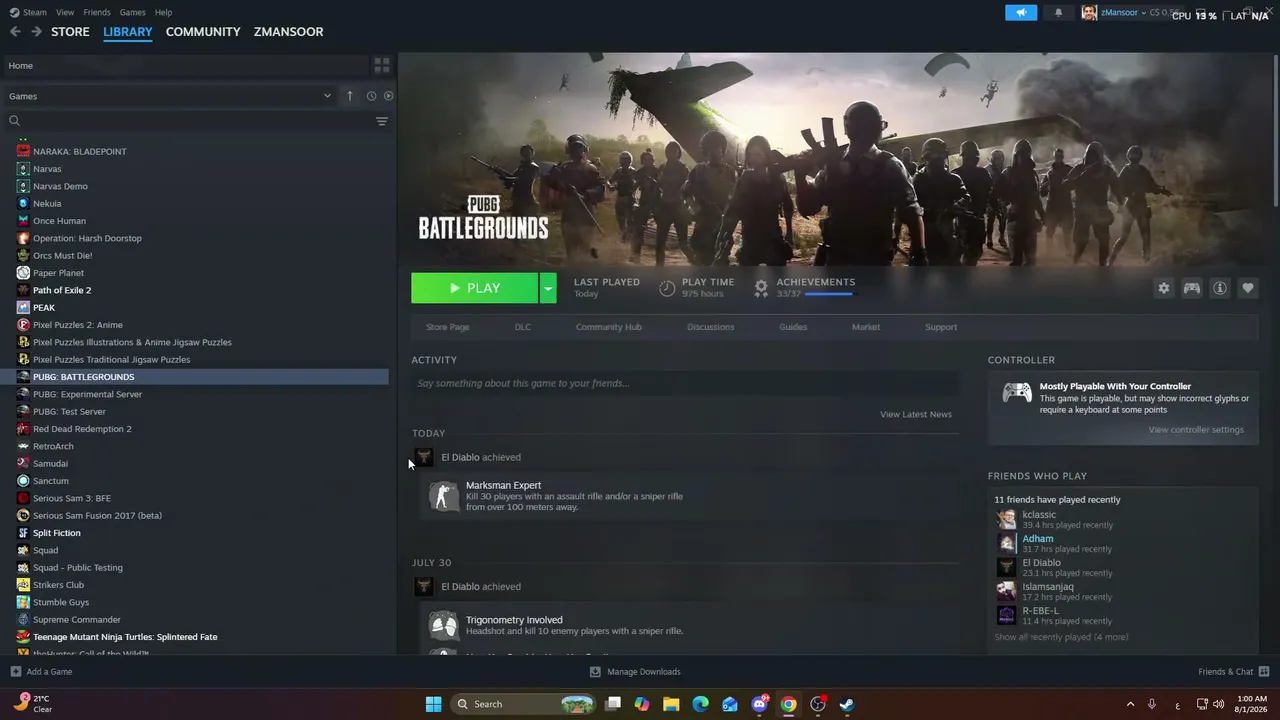Open the PUBG Market link

(x=866, y=327)
